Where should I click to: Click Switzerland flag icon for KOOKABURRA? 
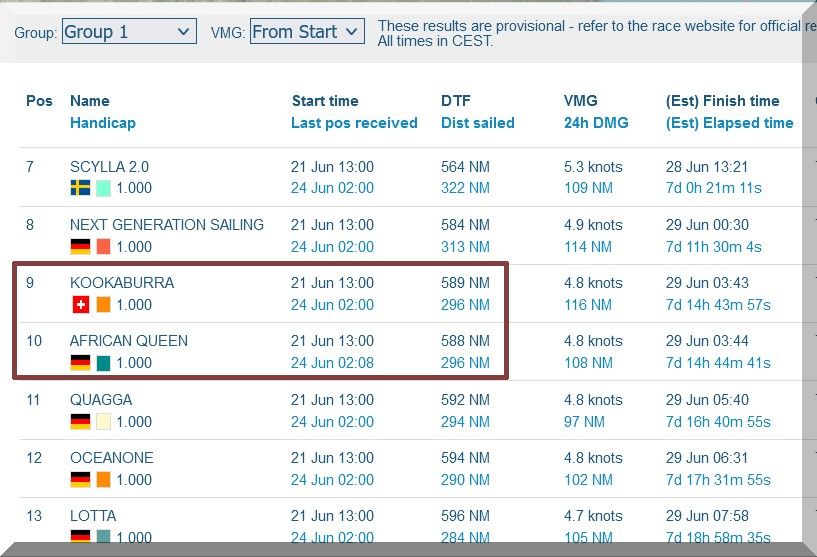[80, 305]
